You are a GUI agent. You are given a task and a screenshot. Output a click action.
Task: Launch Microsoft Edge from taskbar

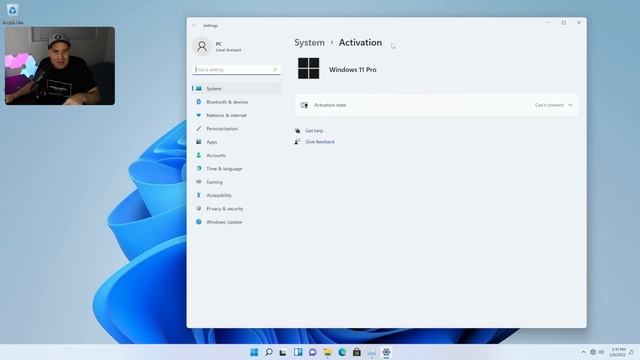pos(342,352)
